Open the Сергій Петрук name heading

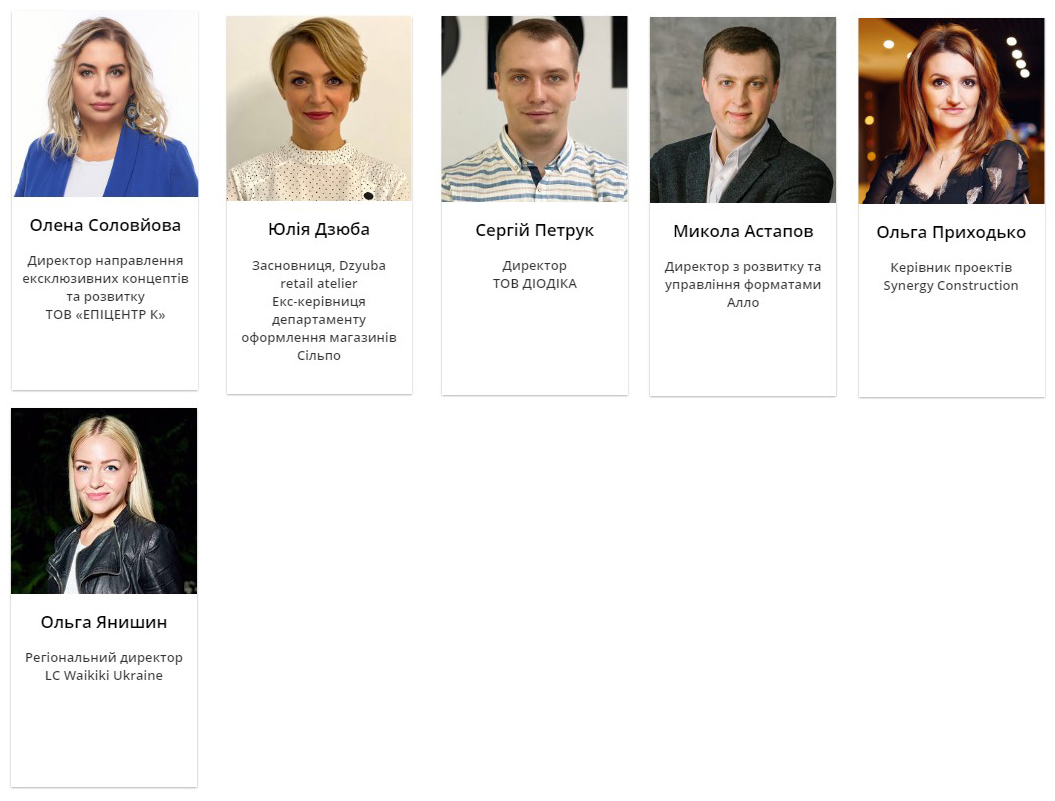(x=534, y=230)
